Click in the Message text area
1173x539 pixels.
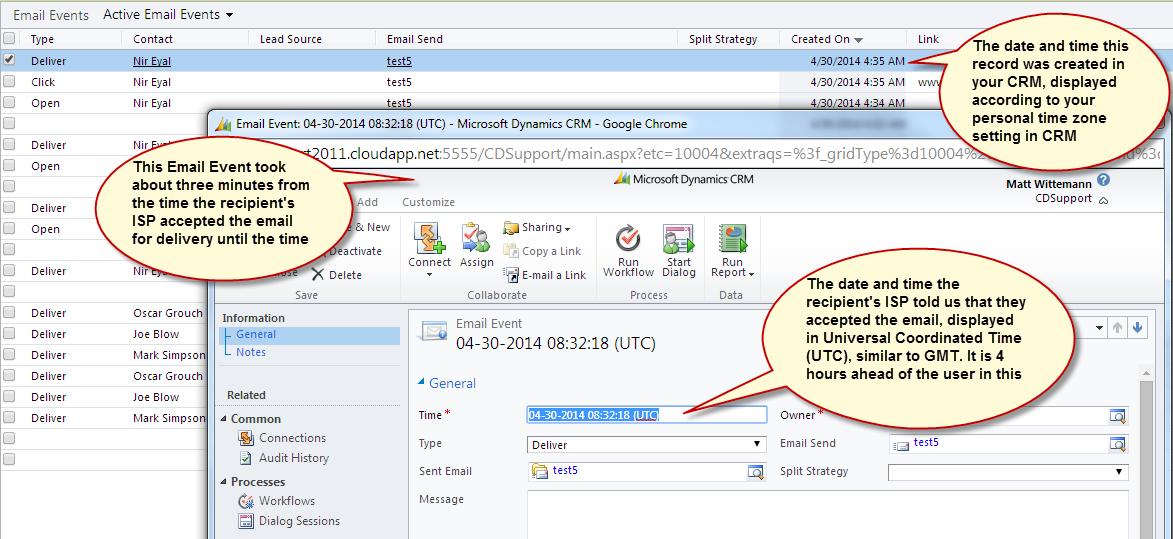(x=827, y=514)
